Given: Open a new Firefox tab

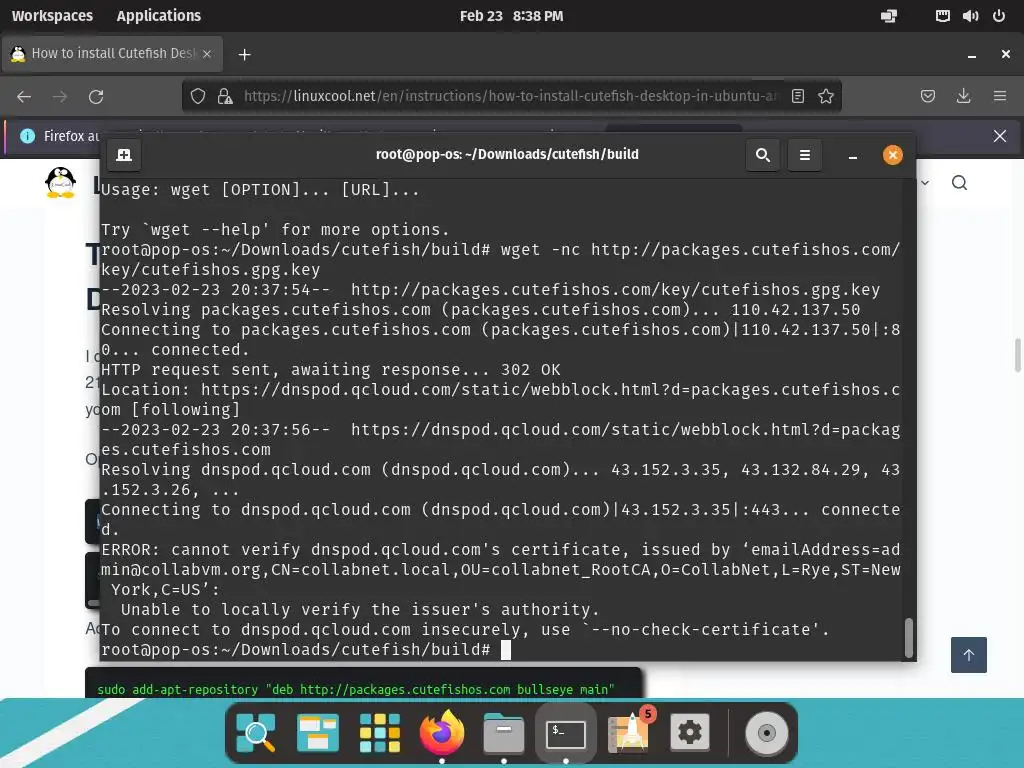Looking at the screenshot, I should click(x=244, y=54).
